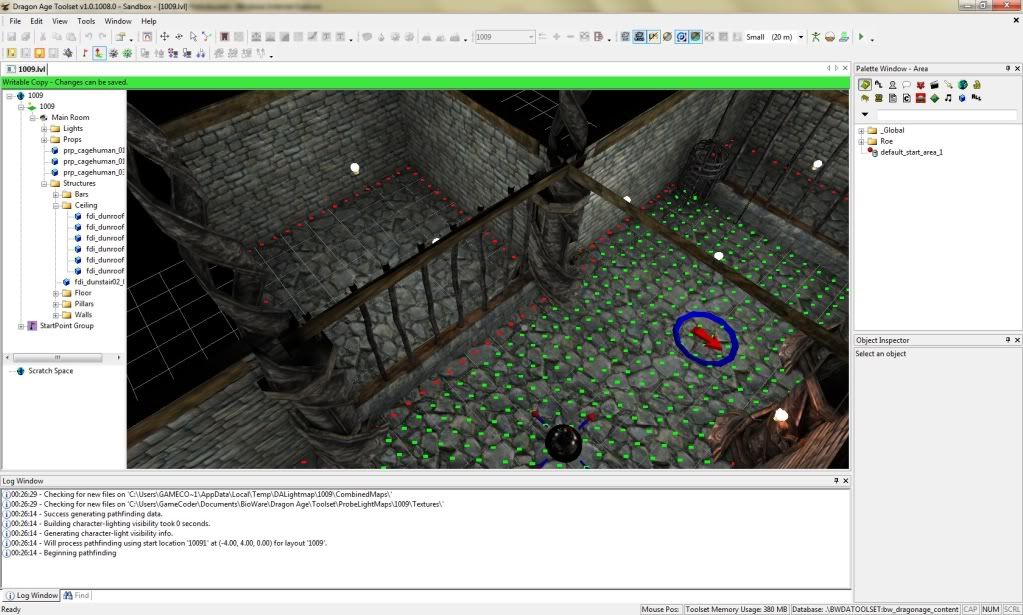Click the palette search input field
The width and height of the screenshot is (1023, 615).
coord(945,115)
